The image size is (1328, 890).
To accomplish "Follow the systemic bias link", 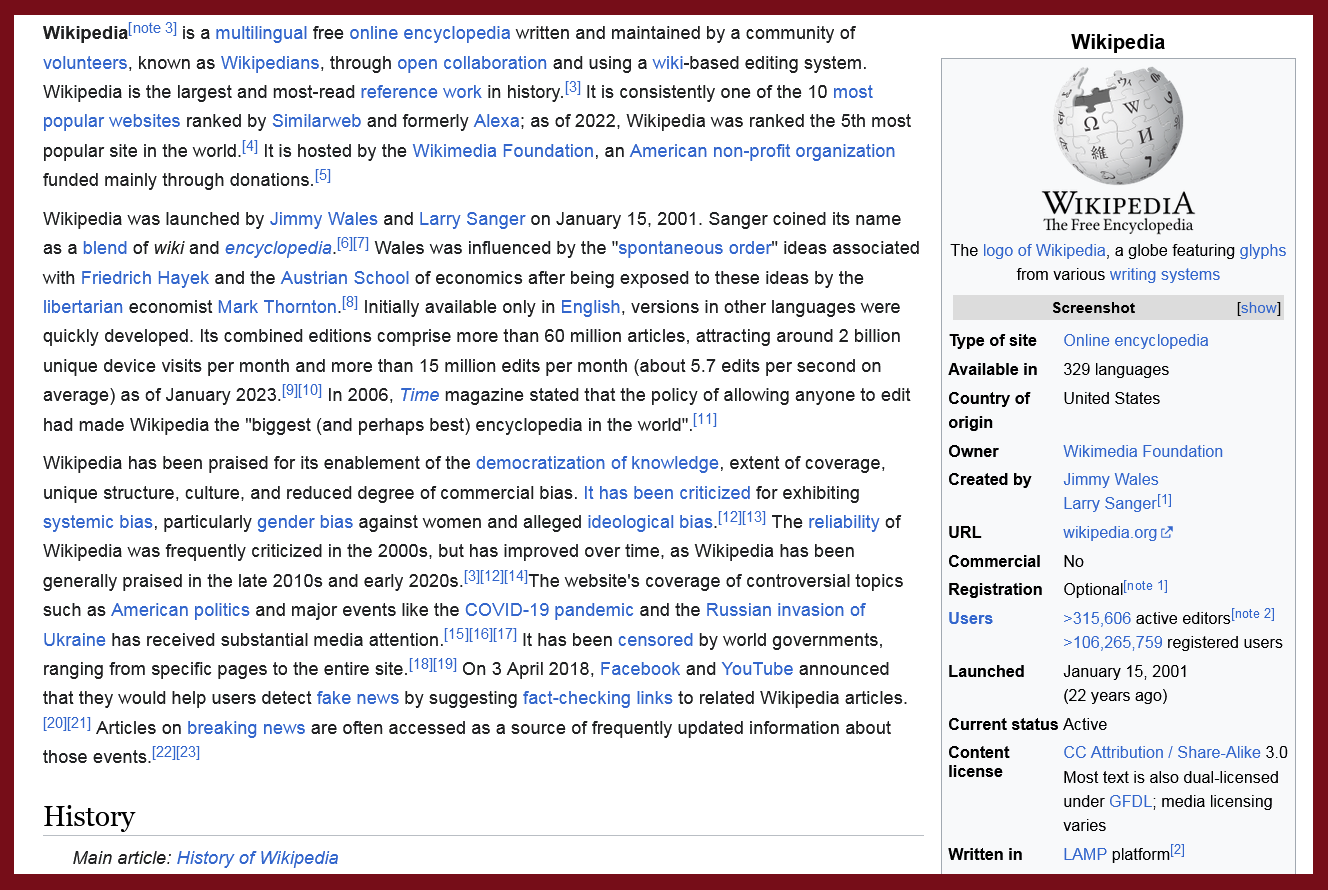I will (98, 522).
